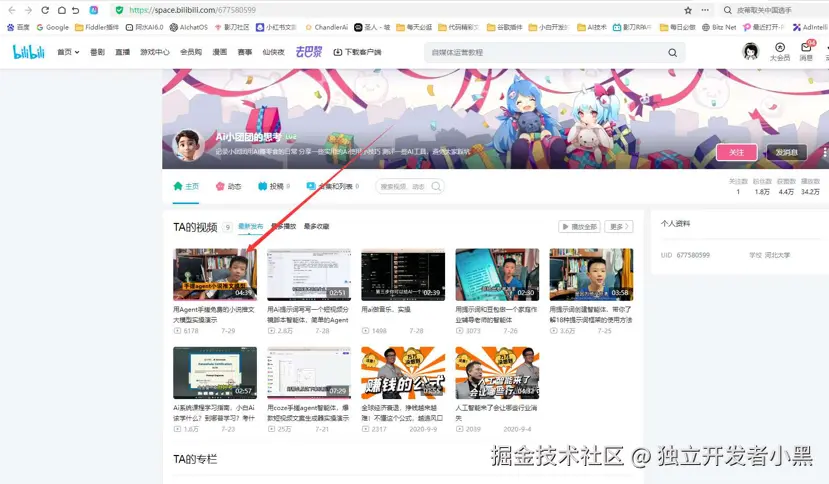The width and height of the screenshot is (829, 484).
Task: Open the 更多 videos expander
Action: [620, 227]
